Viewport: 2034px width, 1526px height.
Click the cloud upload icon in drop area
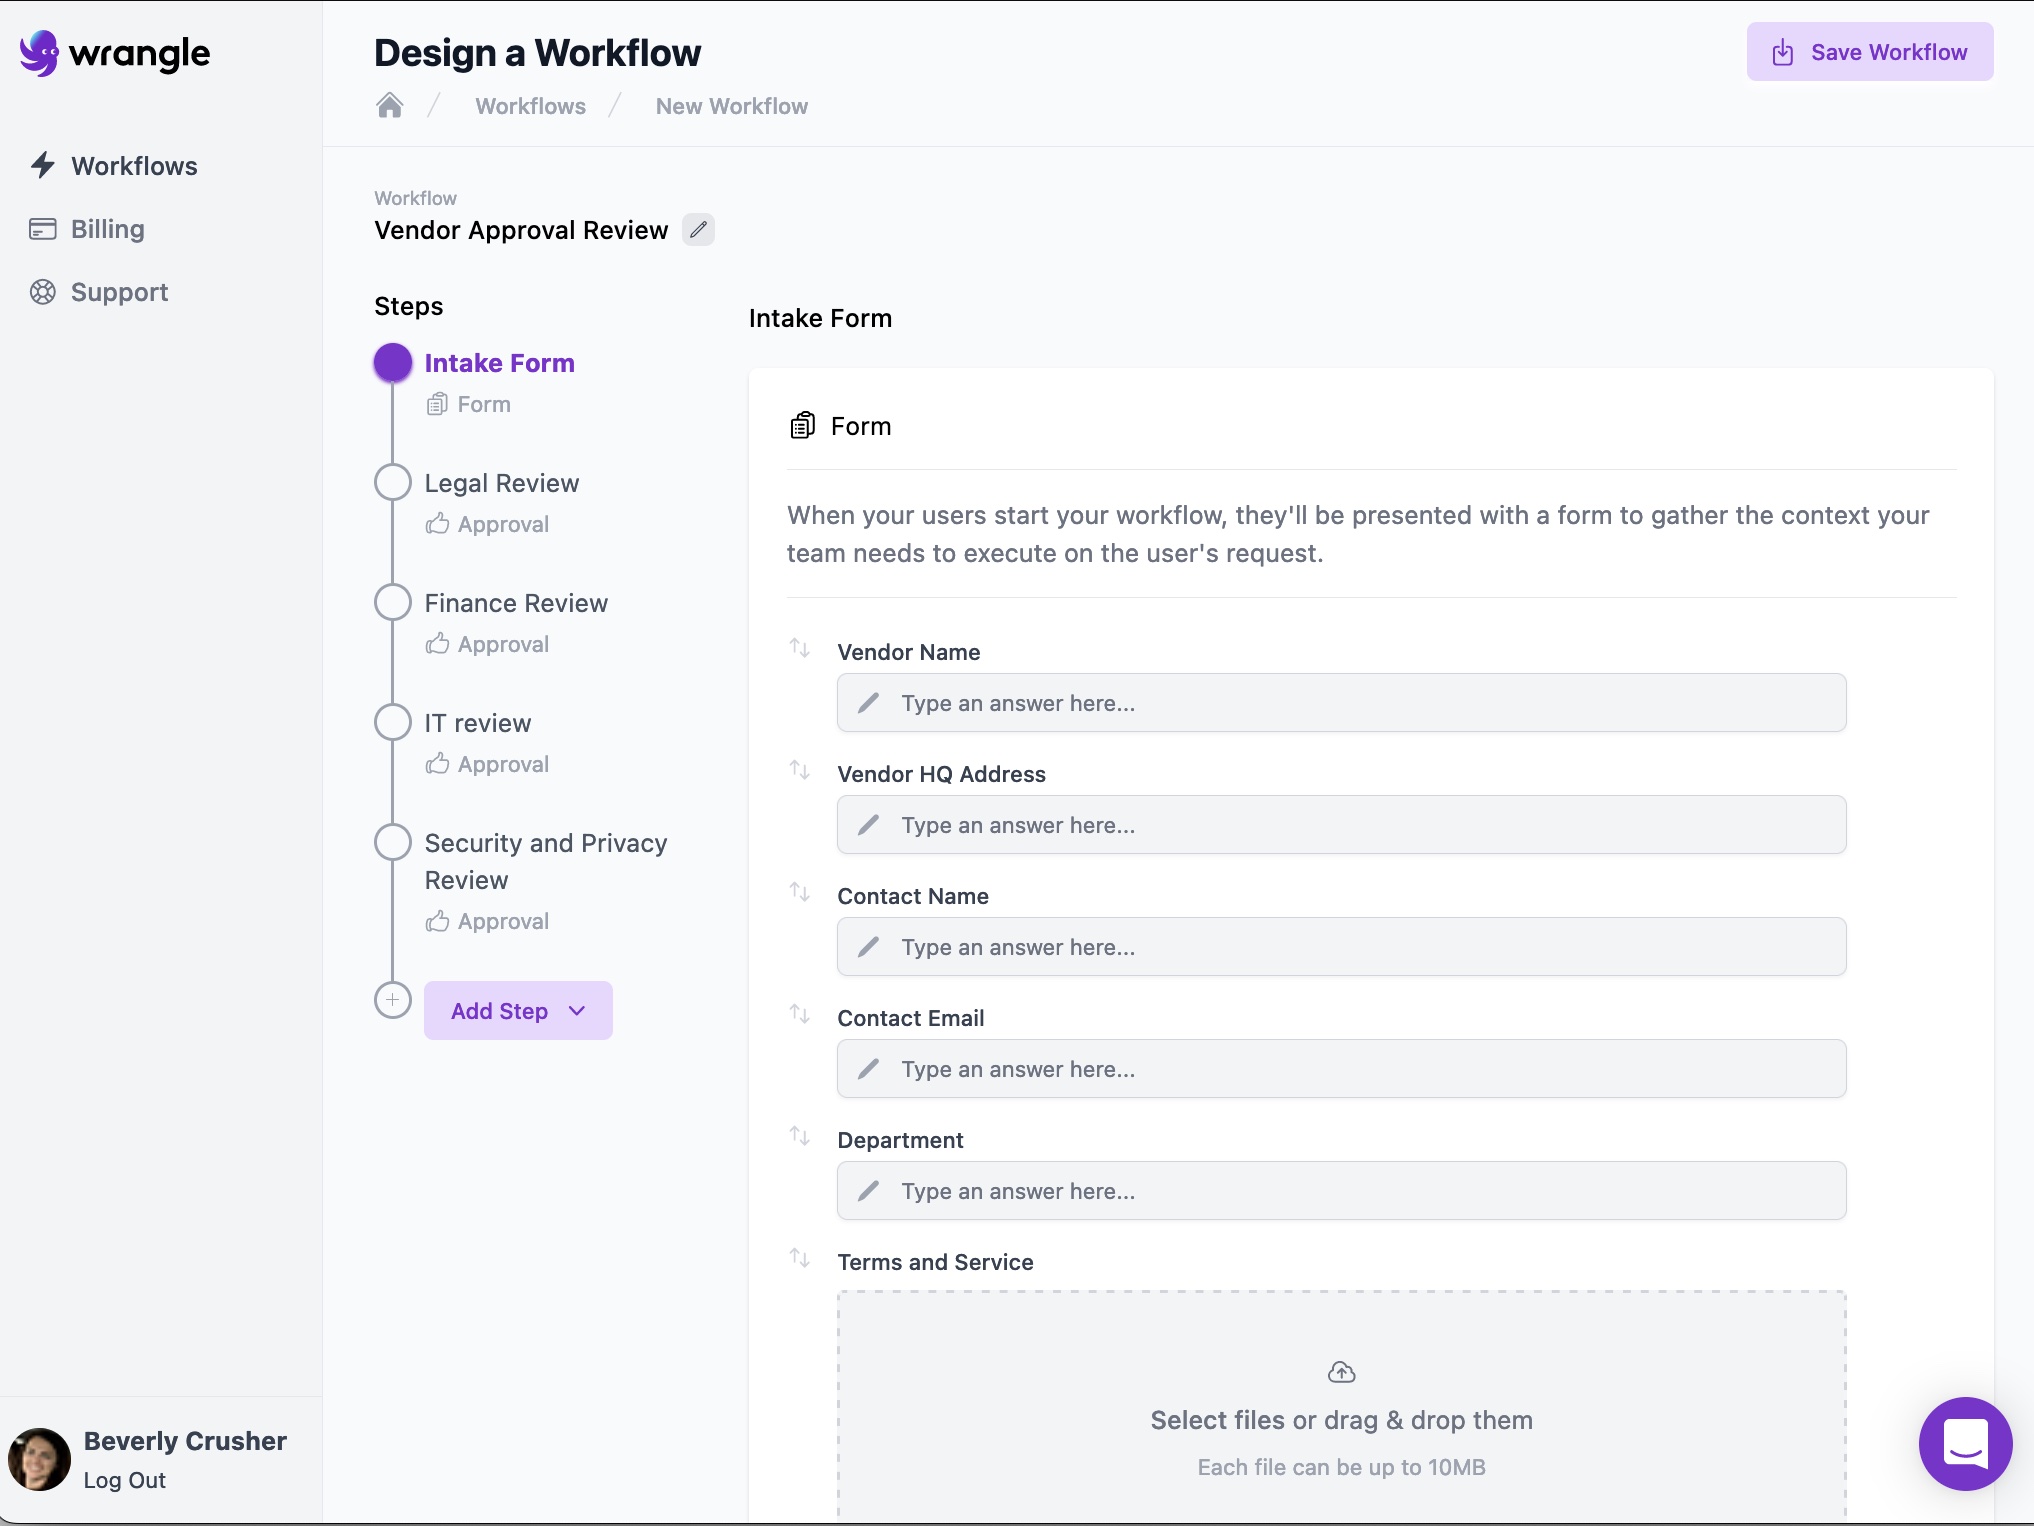click(x=1340, y=1371)
